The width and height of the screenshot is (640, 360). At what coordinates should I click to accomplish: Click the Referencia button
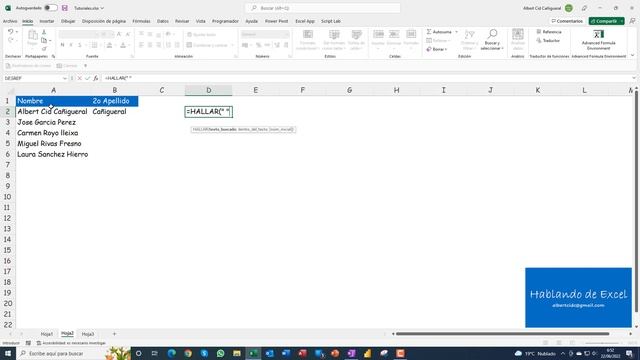point(549,32)
